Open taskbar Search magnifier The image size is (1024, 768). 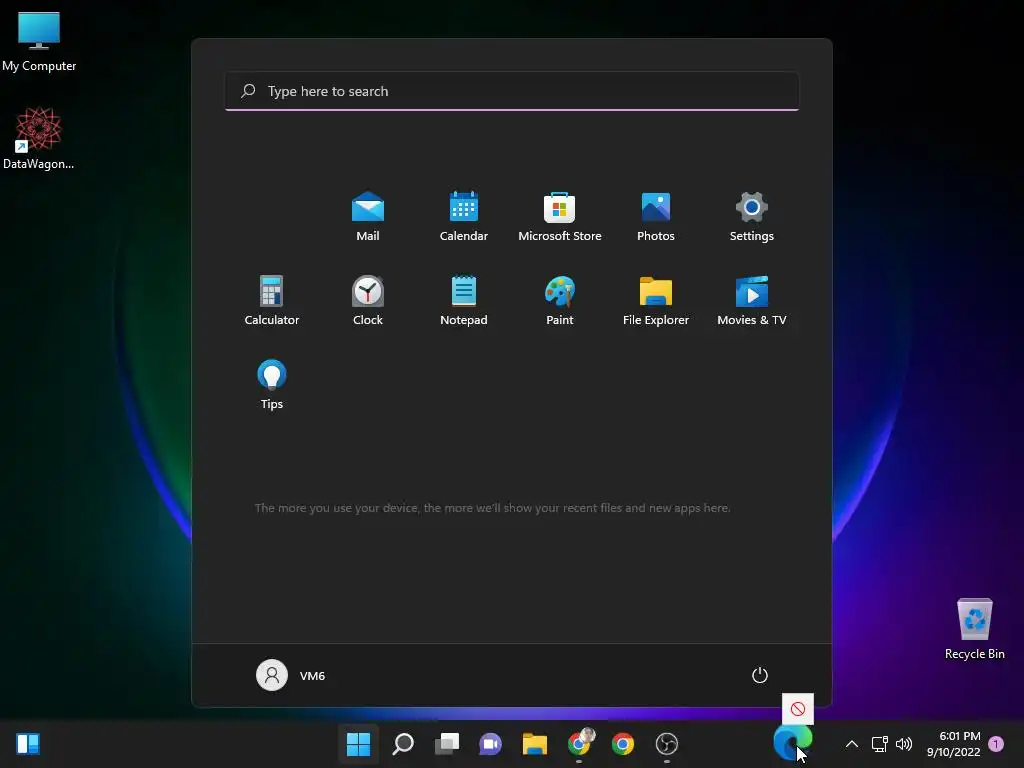pos(403,744)
